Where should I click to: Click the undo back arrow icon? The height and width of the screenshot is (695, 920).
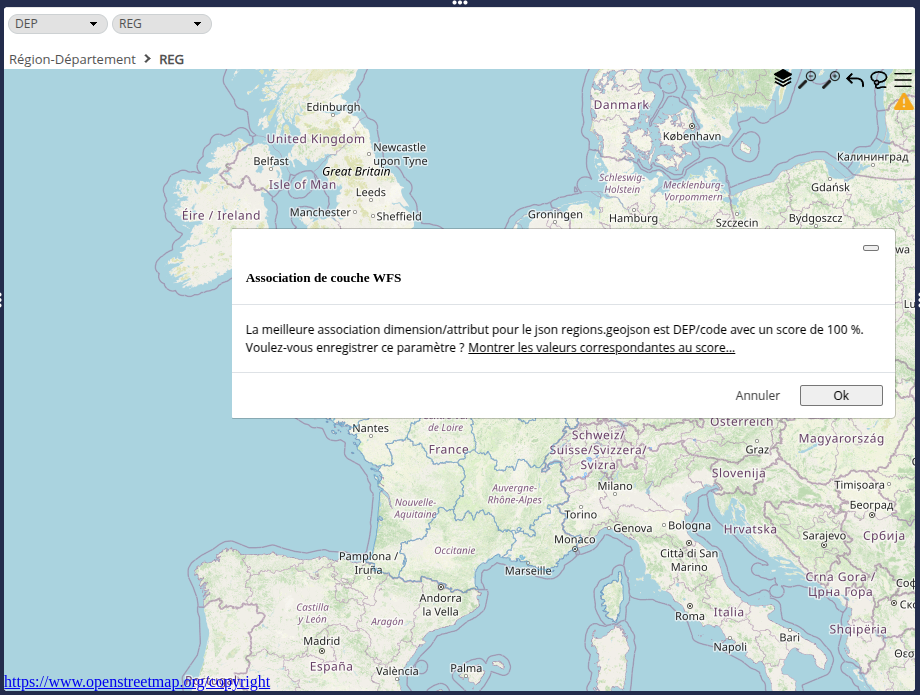[x=855, y=80]
